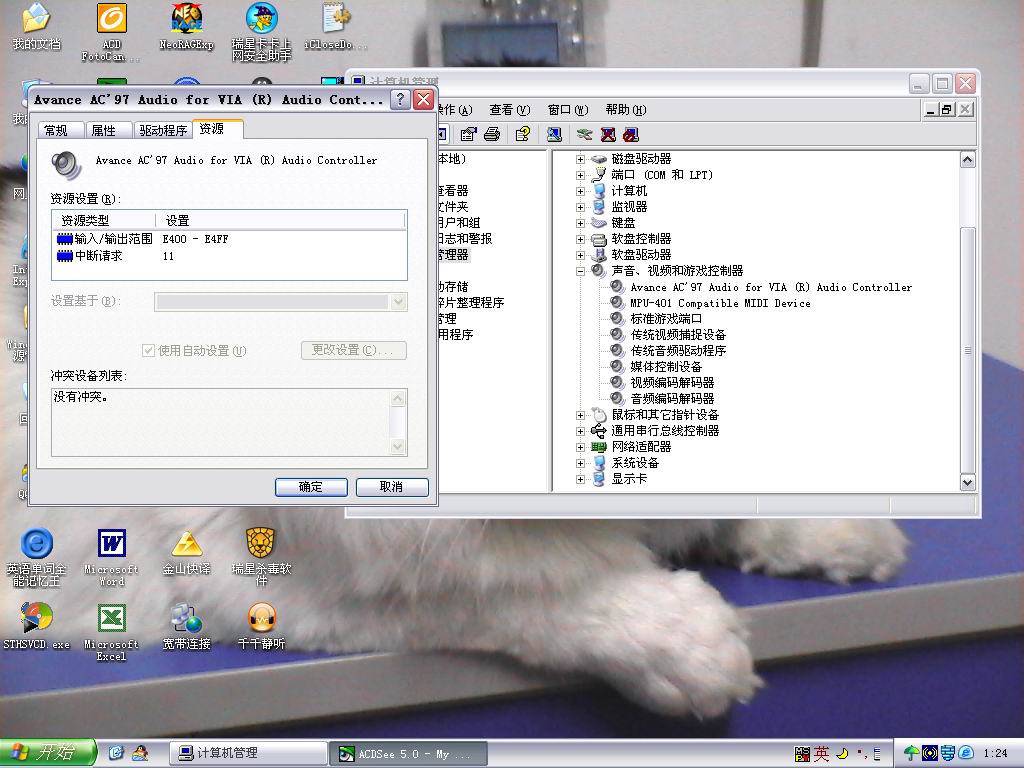This screenshot has width=1024, height=768.
Task: Select the 输入/输出范围 resource row
Action: 229,239
